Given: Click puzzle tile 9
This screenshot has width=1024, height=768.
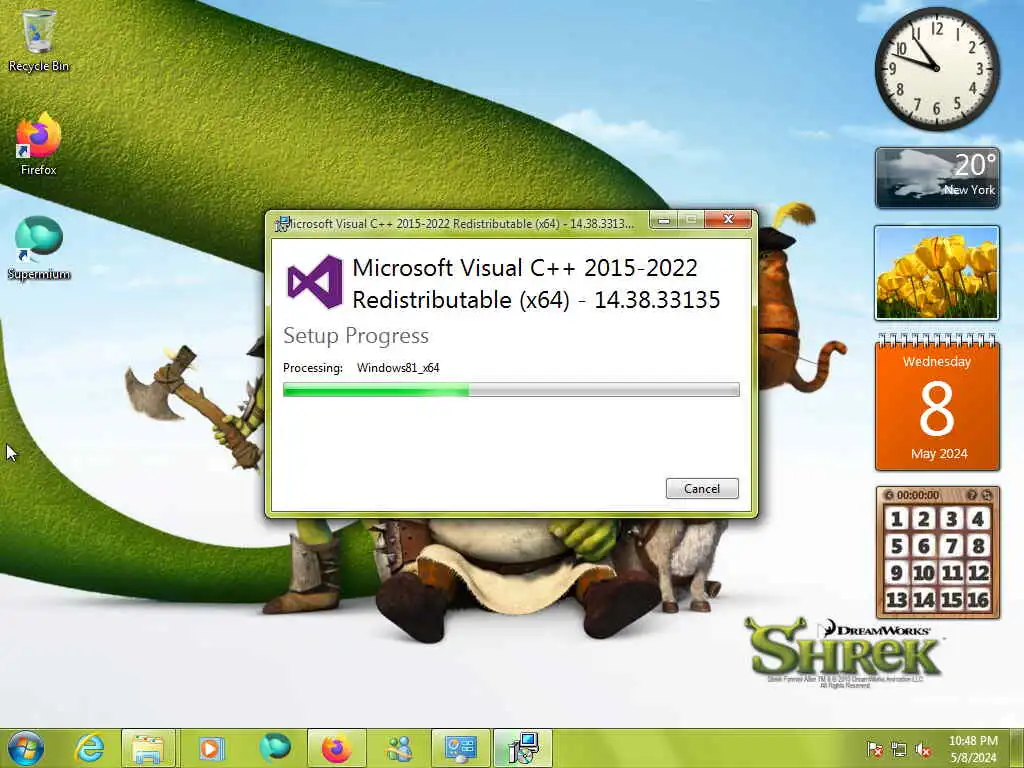Looking at the screenshot, I should pos(897,573).
